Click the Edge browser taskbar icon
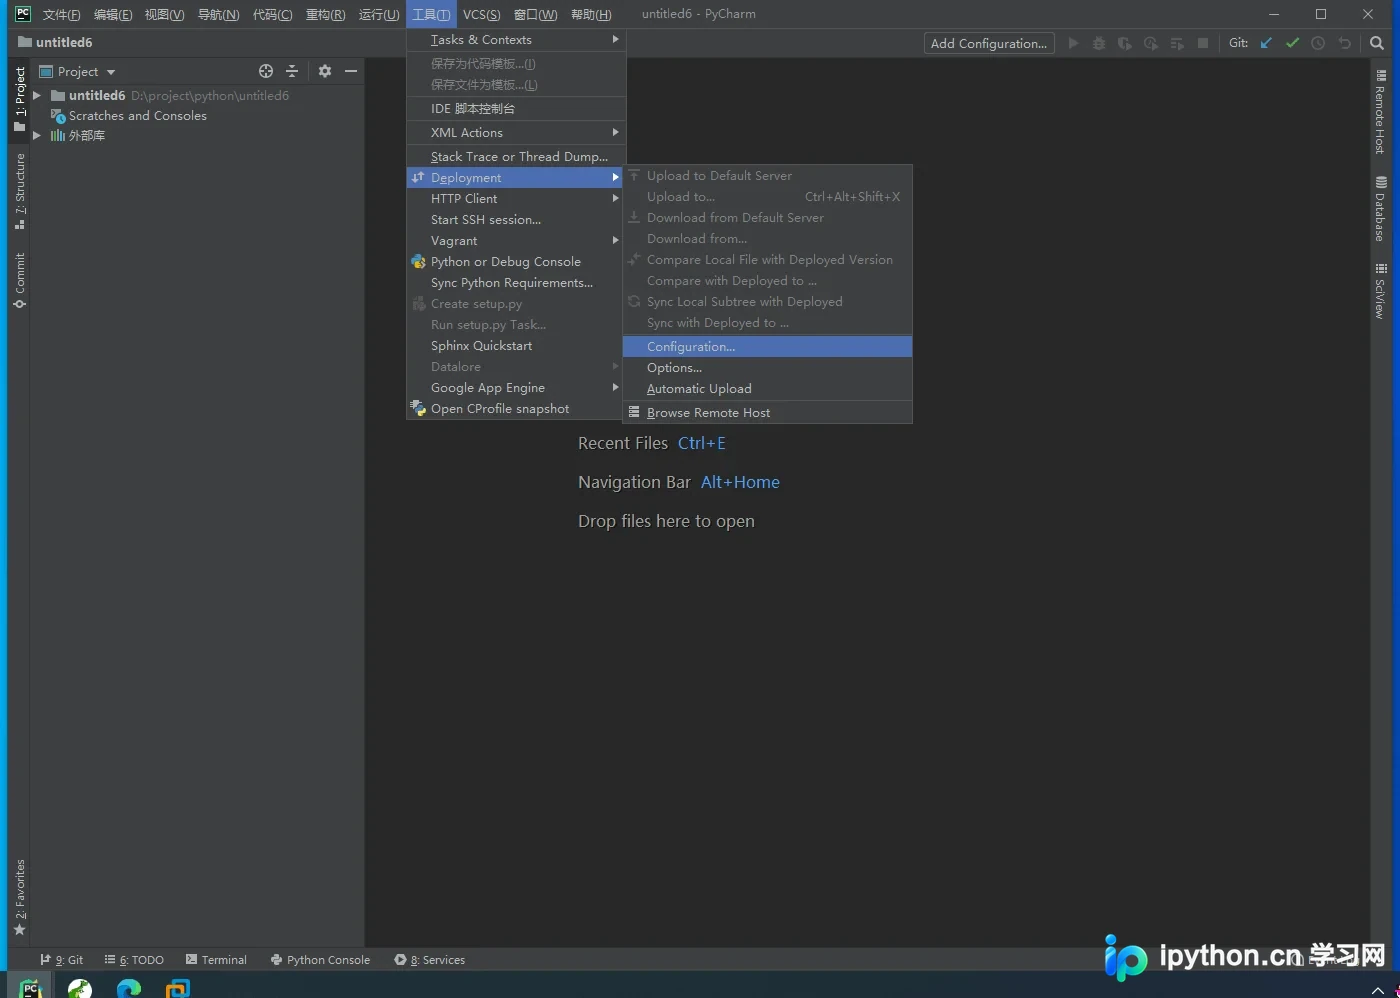The image size is (1400, 998). tap(129, 988)
